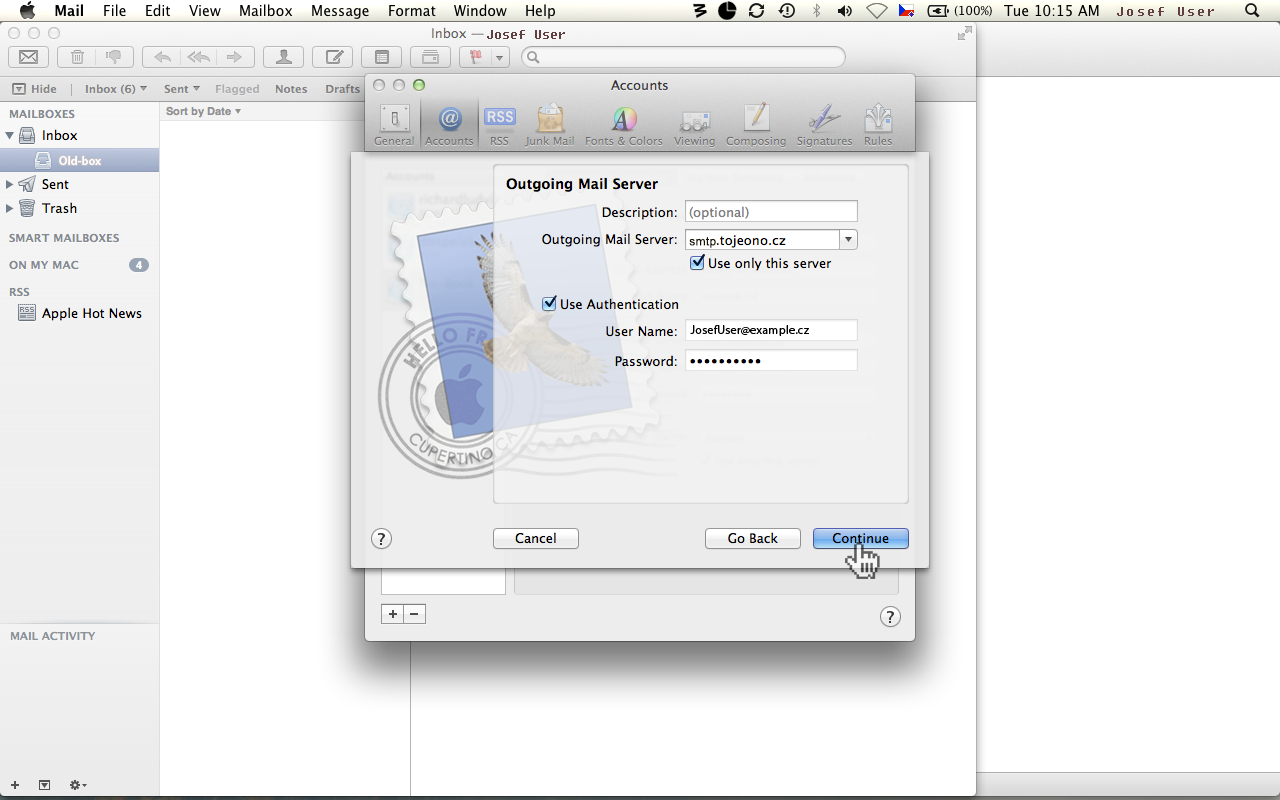Toggle mail activity panel button
The width and height of the screenshot is (1280, 800).
coord(44,785)
